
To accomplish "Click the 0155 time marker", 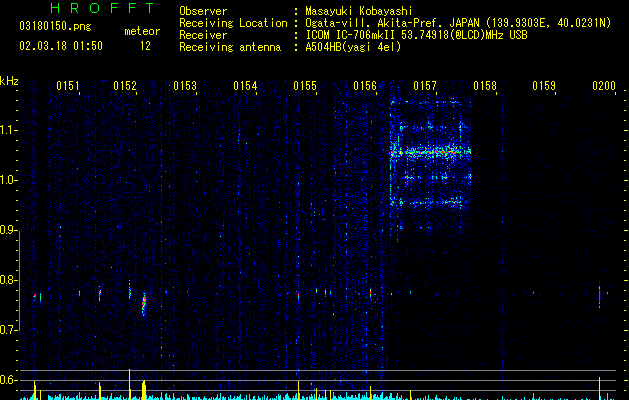I will [x=305, y=86].
